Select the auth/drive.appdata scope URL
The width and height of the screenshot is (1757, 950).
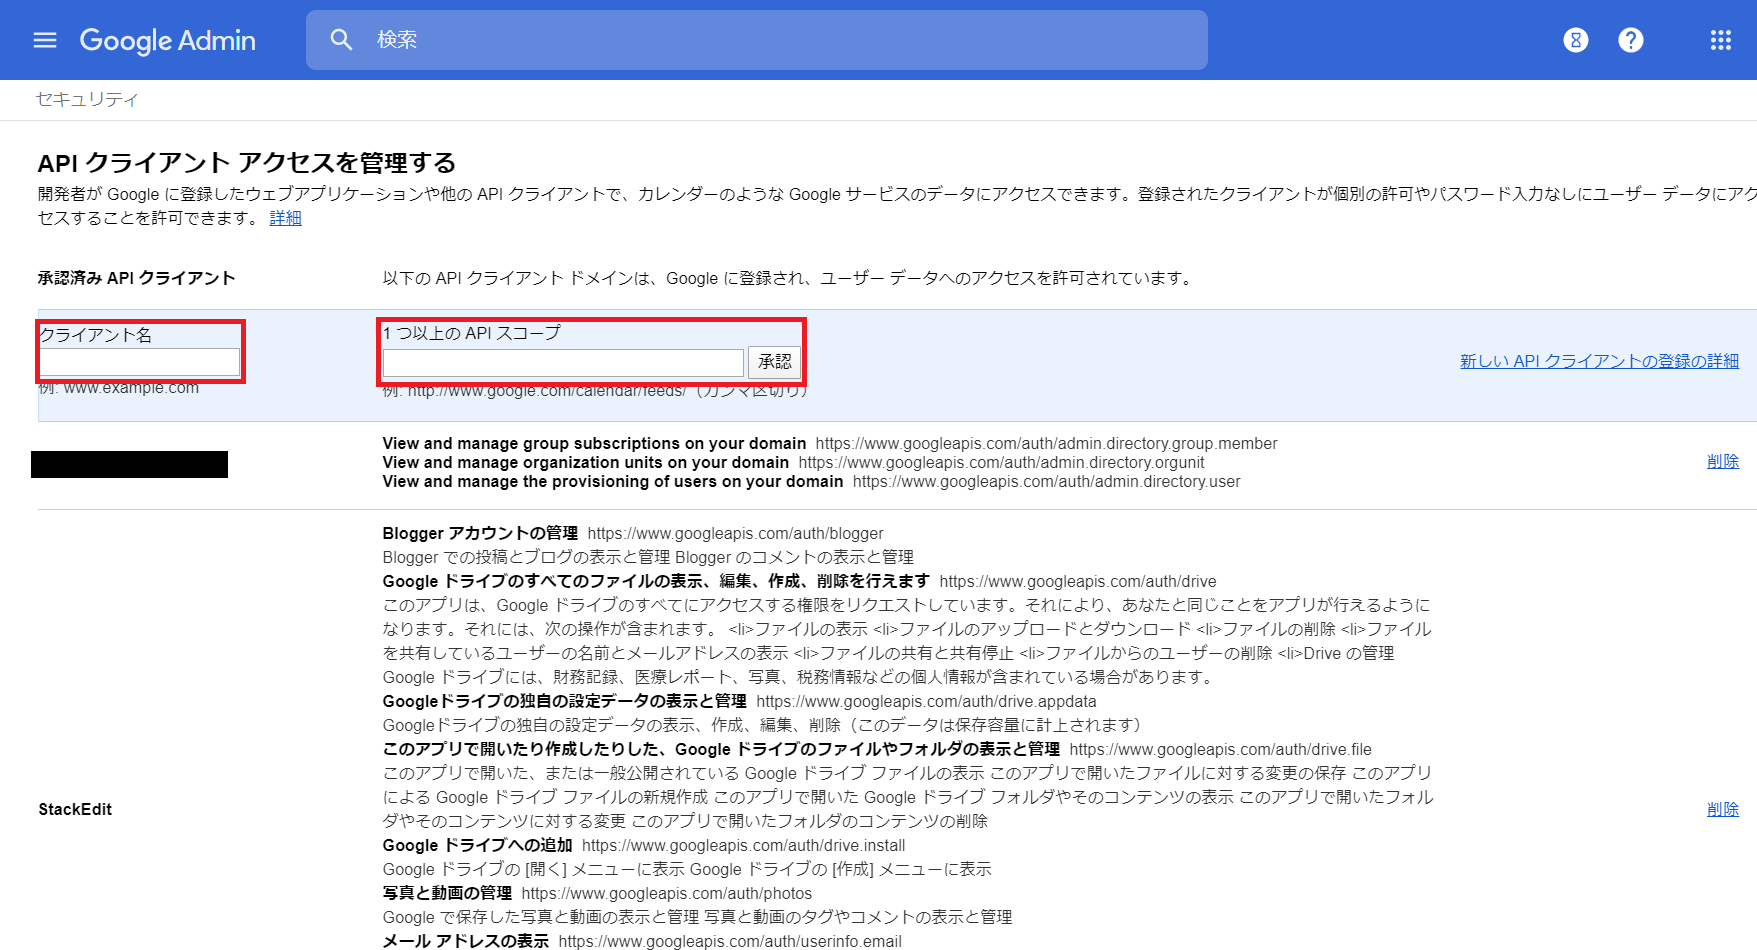pyautogui.click(x=926, y=701)
